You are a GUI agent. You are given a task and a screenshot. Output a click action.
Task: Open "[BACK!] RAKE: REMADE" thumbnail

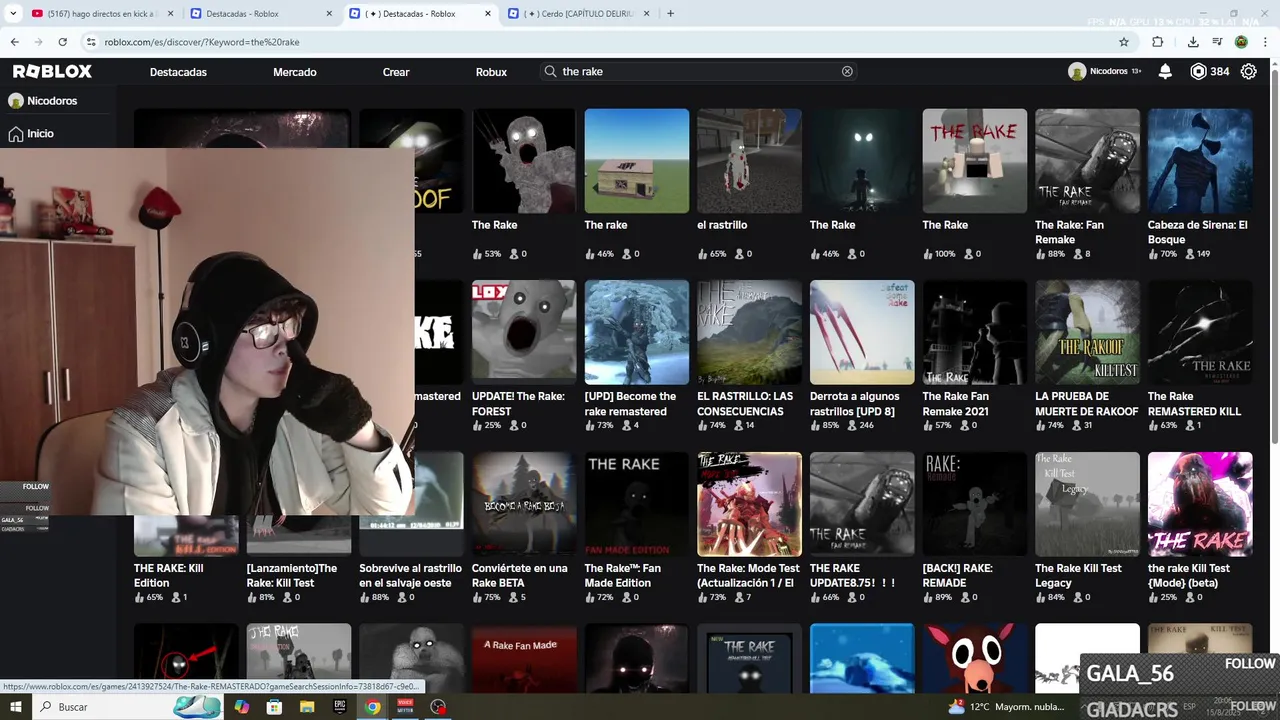(975, 504)
